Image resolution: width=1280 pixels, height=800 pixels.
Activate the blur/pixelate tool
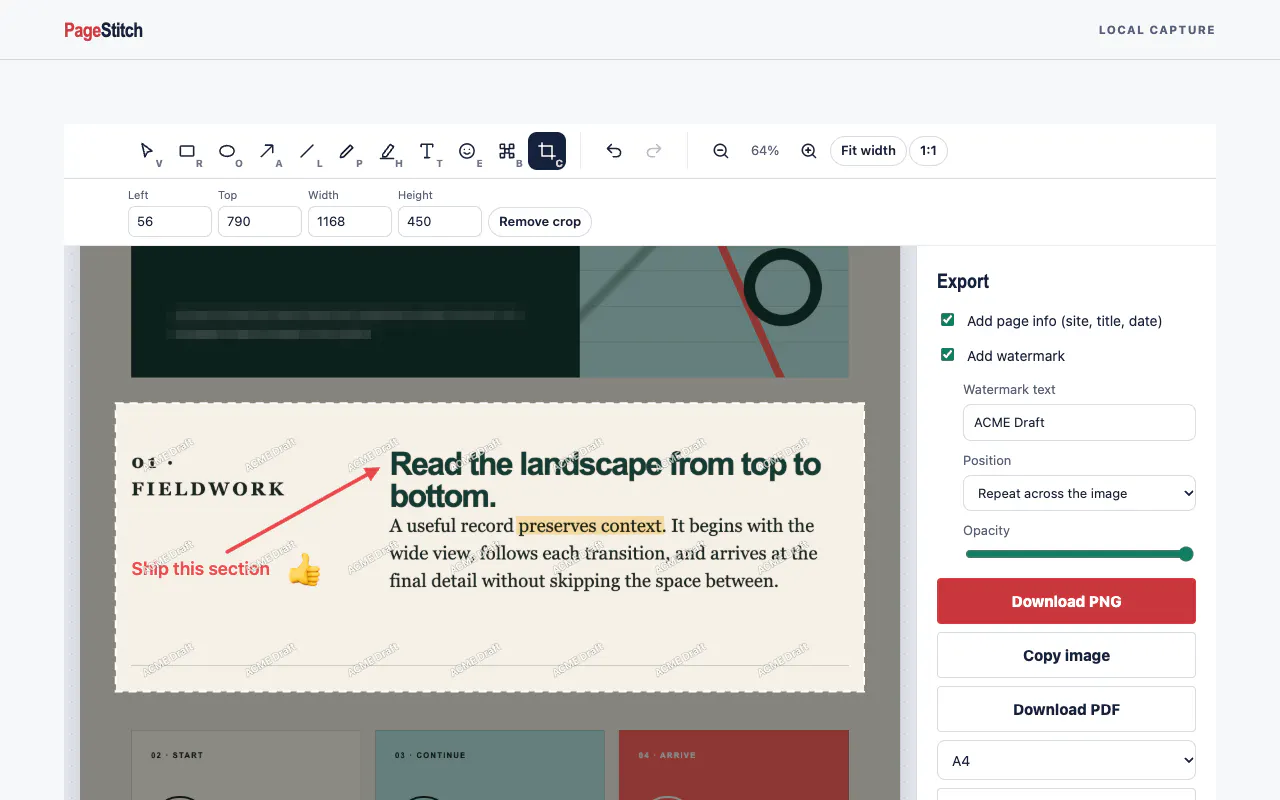[x=507, y=151]
